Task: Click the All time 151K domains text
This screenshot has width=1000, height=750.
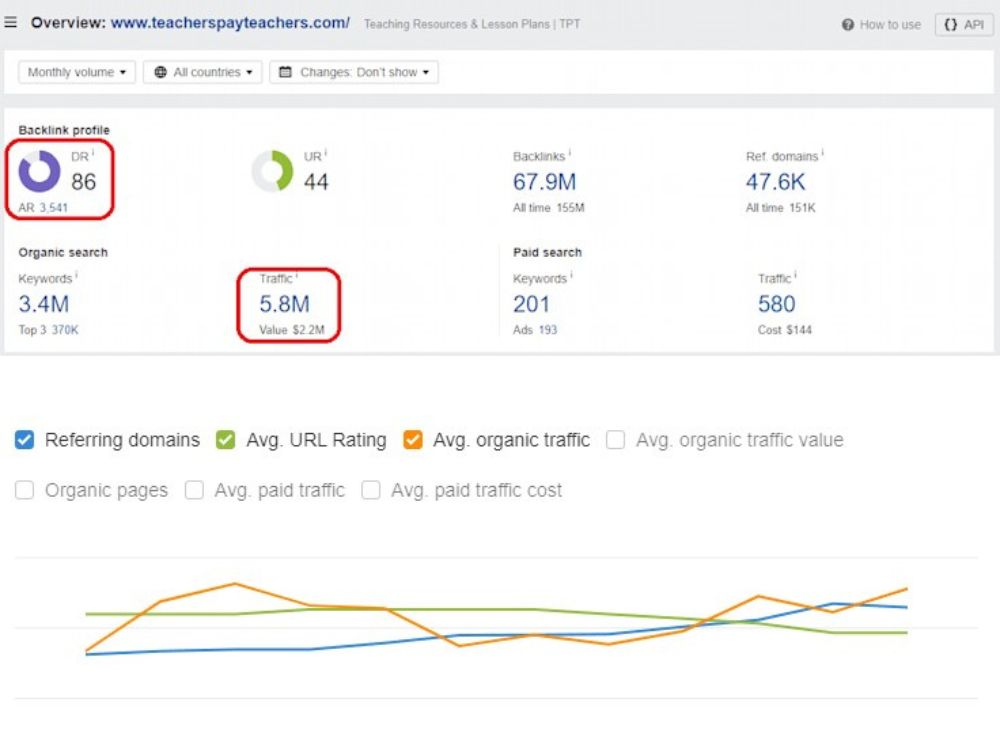Action: pos(781,208)
